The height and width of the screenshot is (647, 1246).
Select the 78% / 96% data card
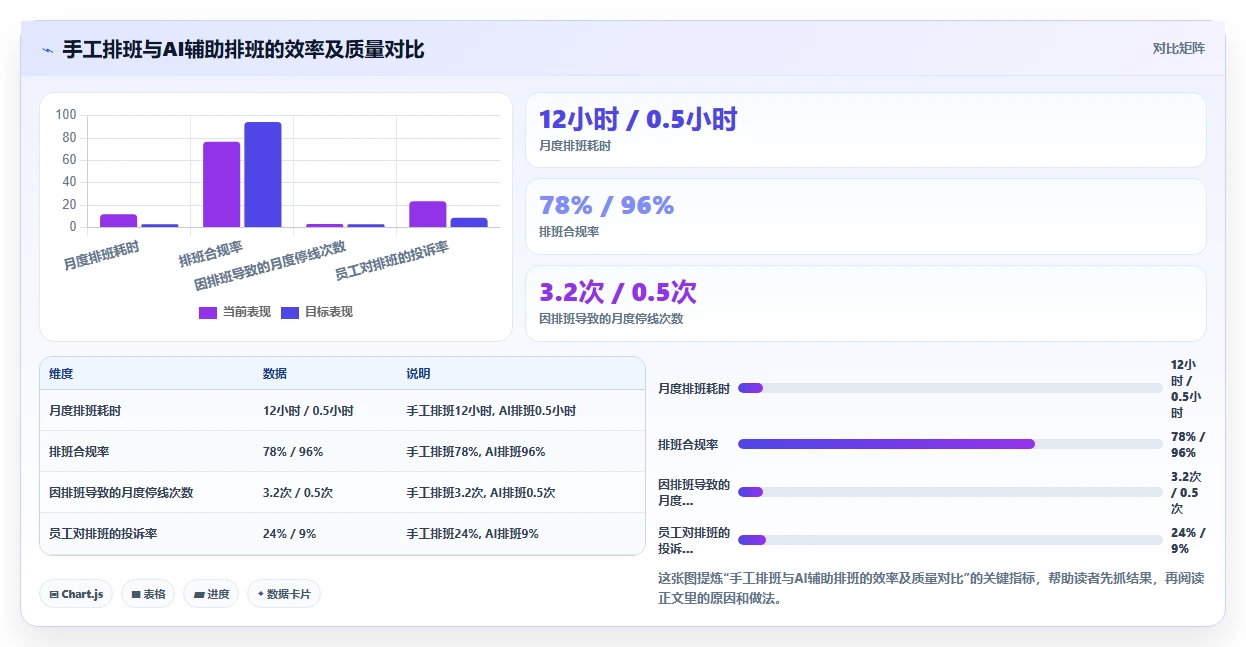(866, 216)
